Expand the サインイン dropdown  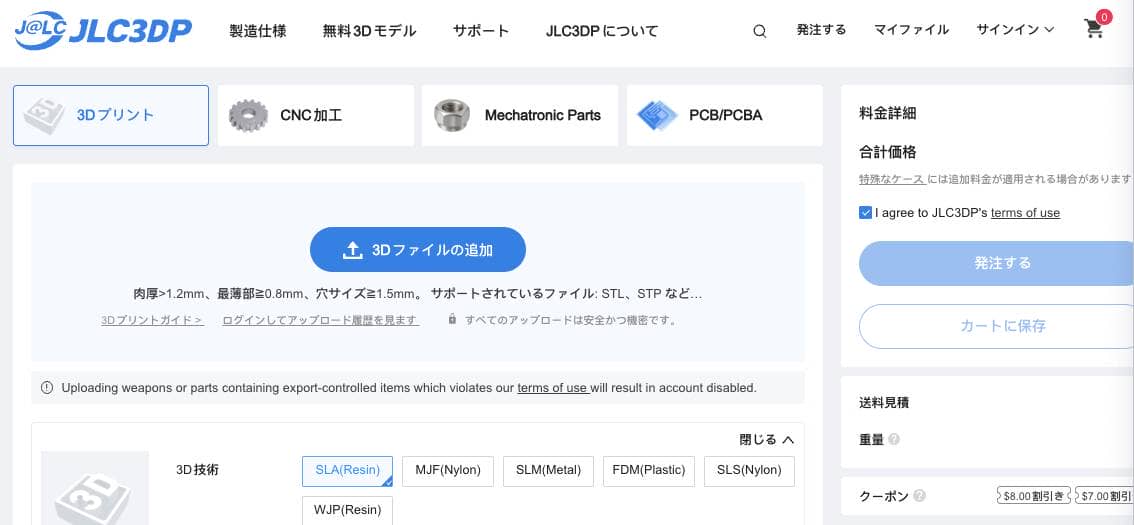1015,30
